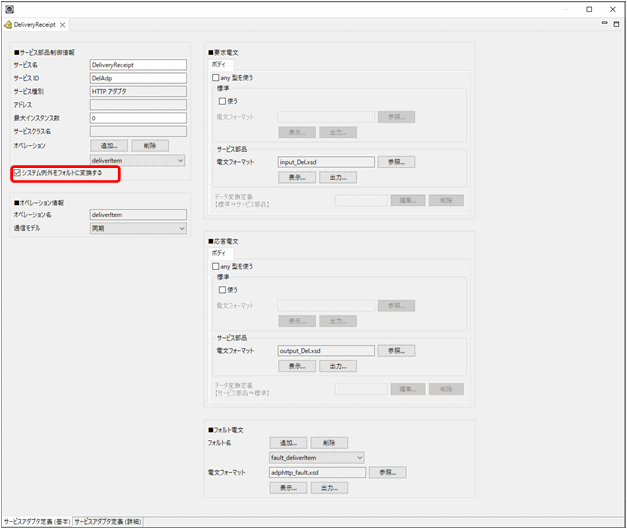Click 削除 button beside フォルト名

(x=328, y=443)
